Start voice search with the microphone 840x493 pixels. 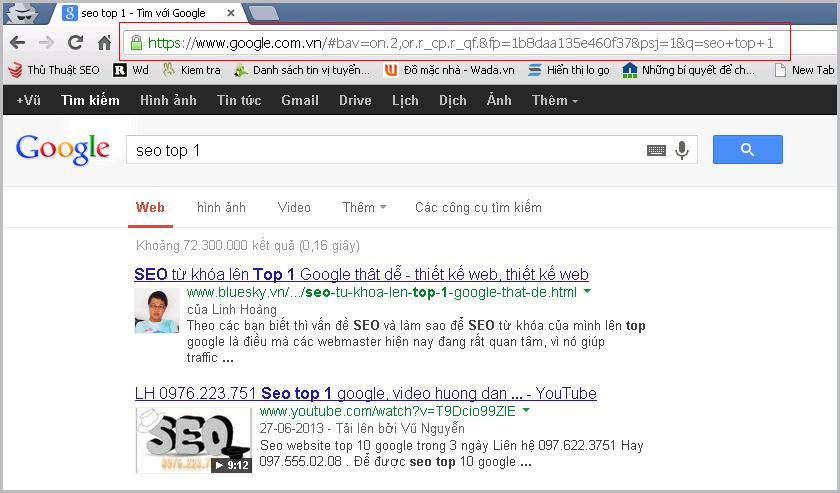click(x=682, y=150)
